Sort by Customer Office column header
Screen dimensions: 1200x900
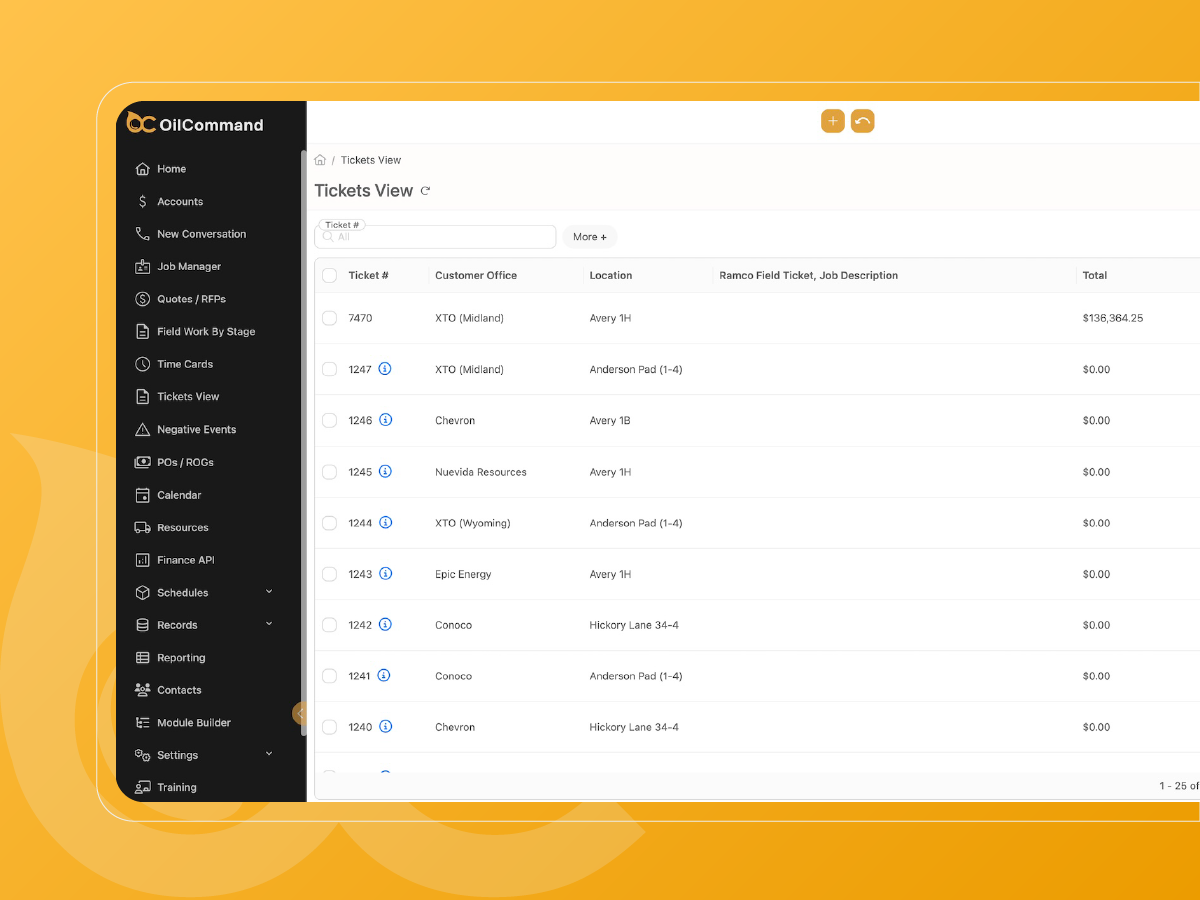pyautogui.click(x=476, y=275)
